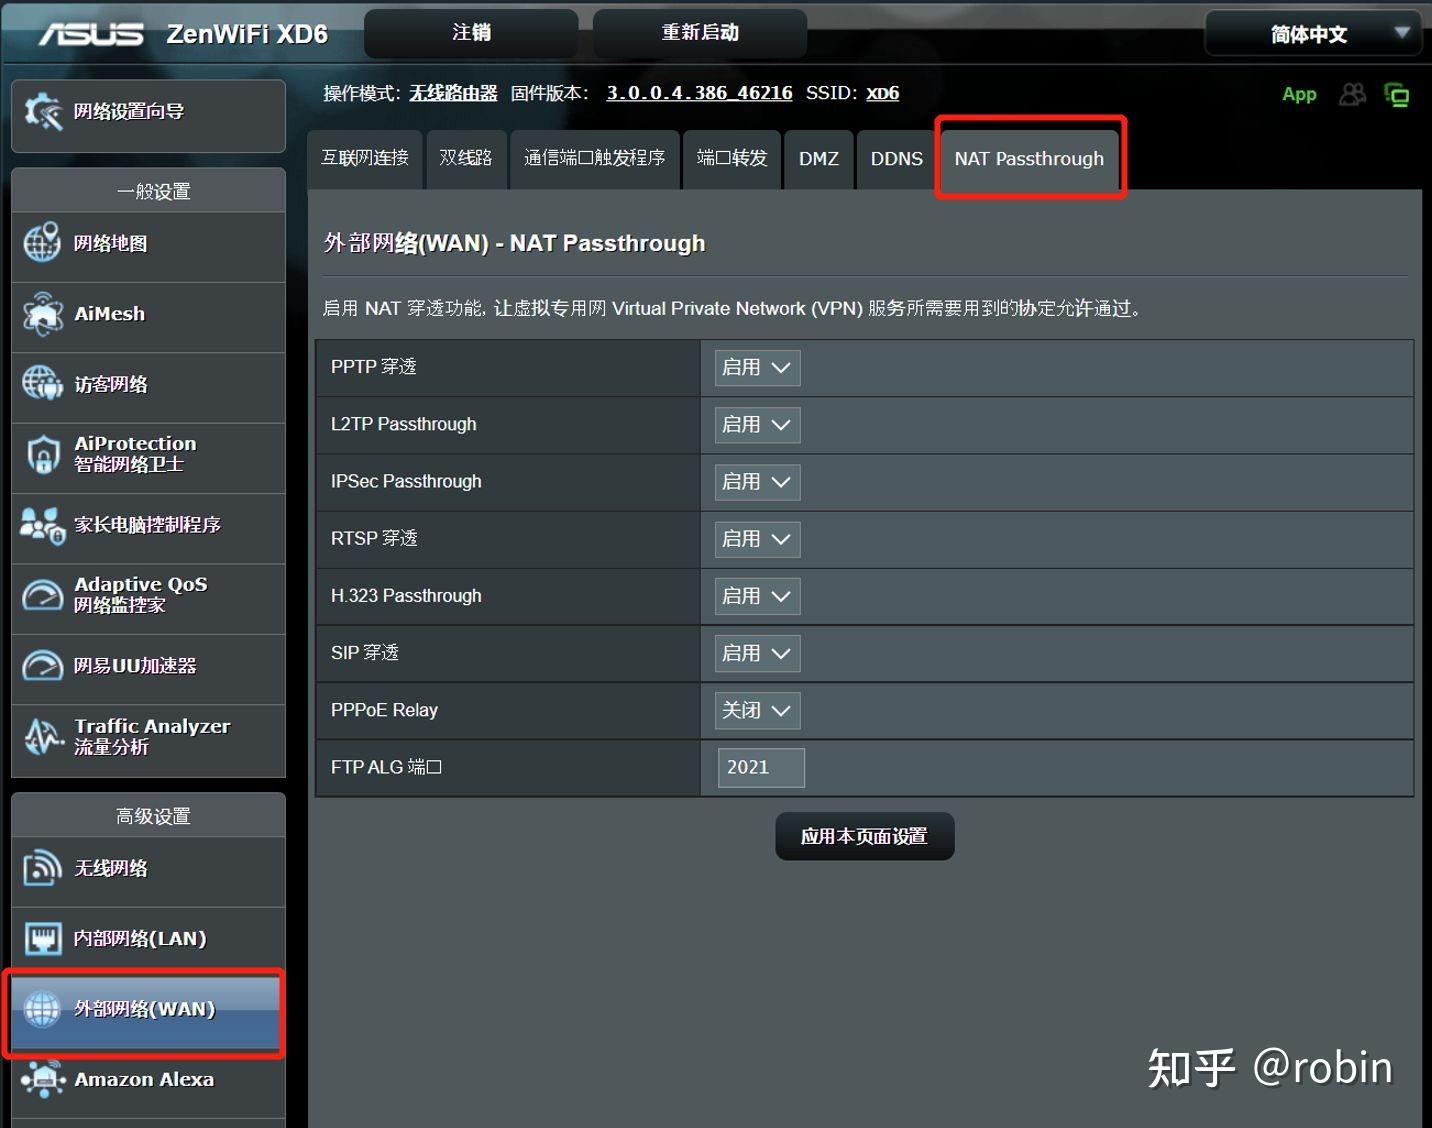The height and width of the screenshot is (1128, 1432).
Task: Click the parental controls people icon
Action: pyautogui.click(x=42, y=525)
